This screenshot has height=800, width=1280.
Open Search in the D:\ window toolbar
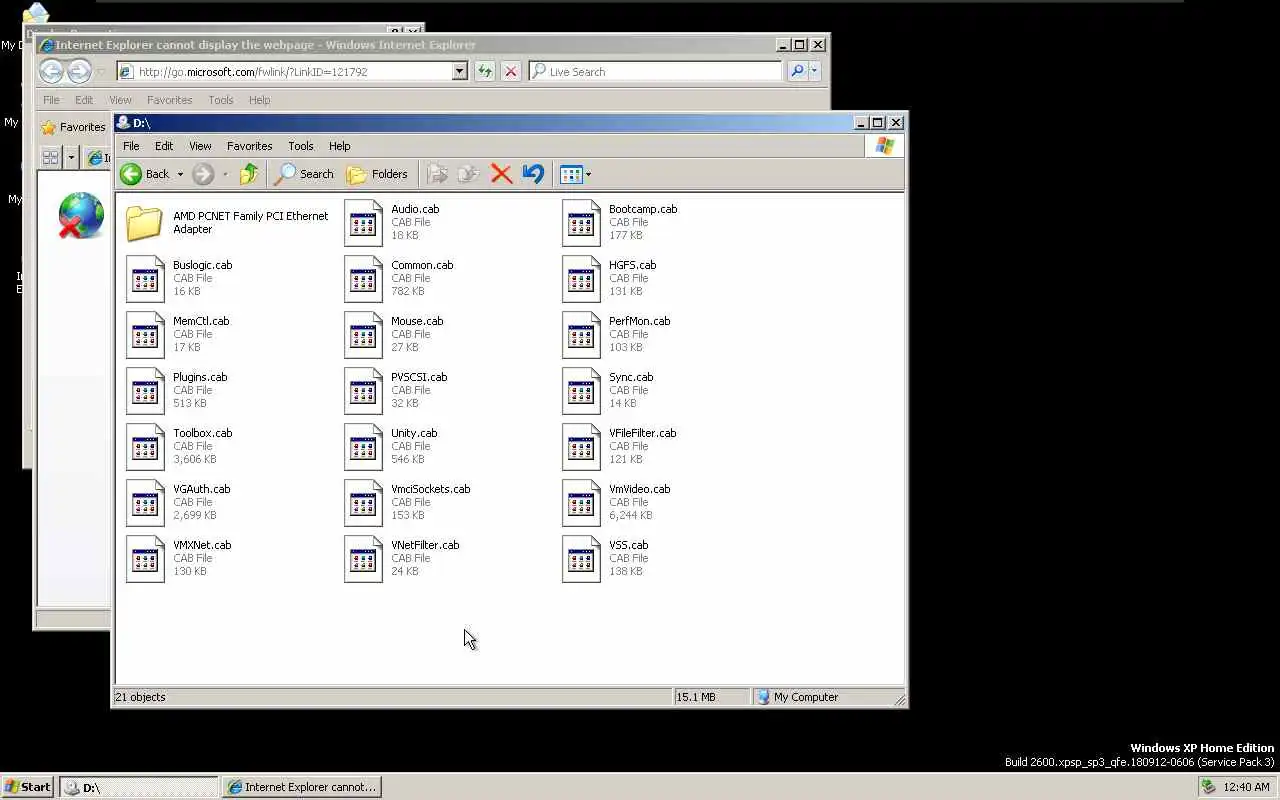[x=305, y=174]
